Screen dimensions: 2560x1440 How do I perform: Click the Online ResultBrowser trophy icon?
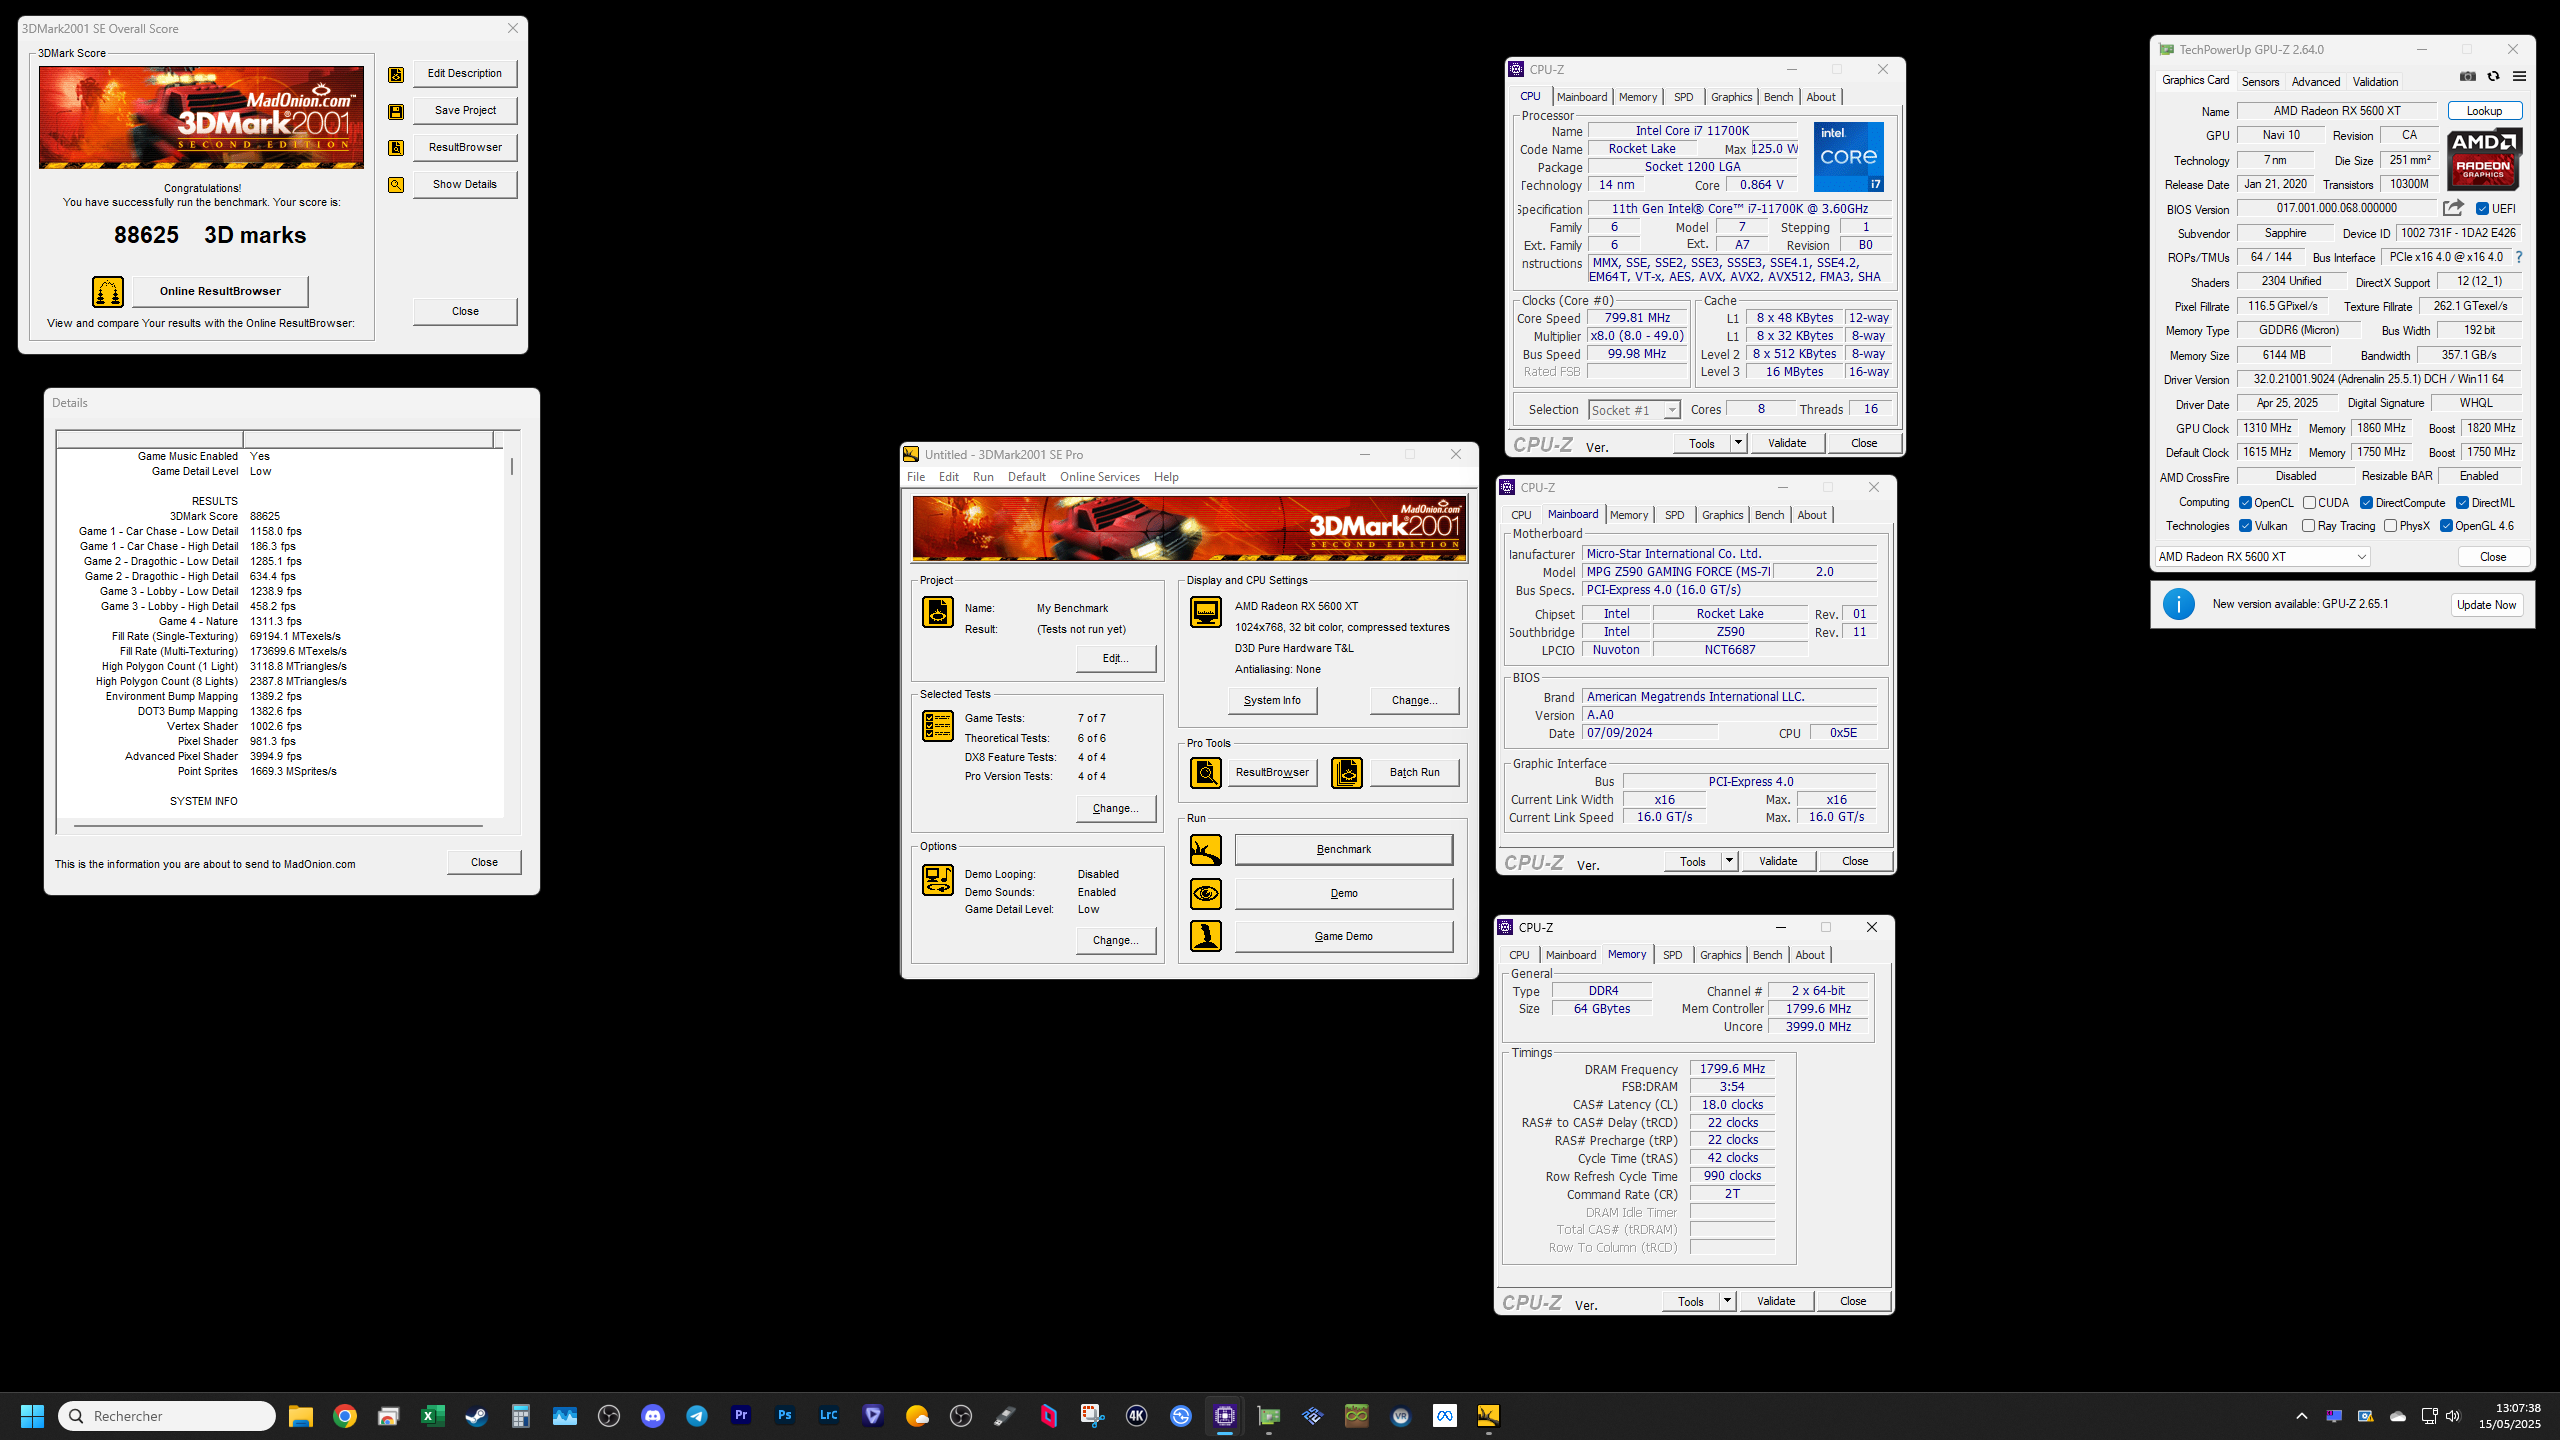pos(108,292)
